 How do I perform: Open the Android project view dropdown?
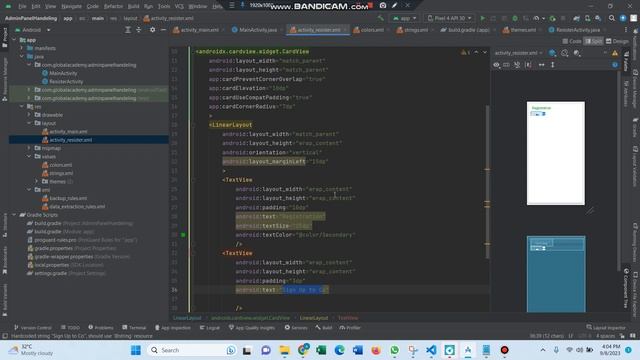coord(33,30)
